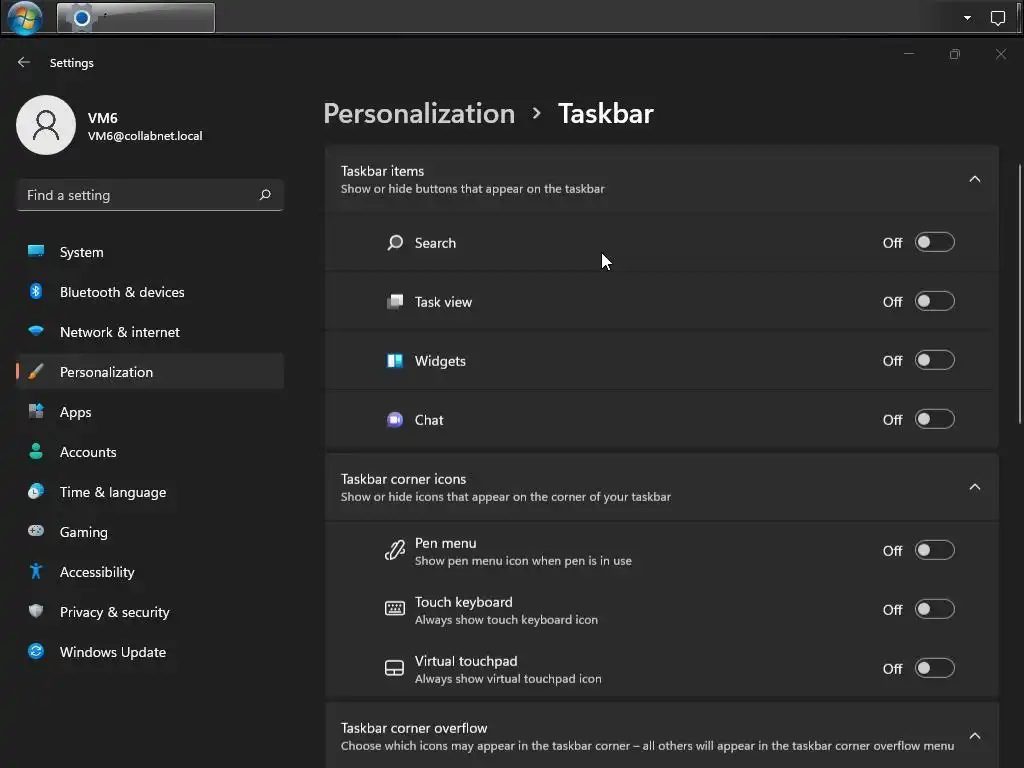Image resolution: width=1024 pixels, height=768 pixels.
Task: Click the Find a setting search box
Action: click(140, 195)
